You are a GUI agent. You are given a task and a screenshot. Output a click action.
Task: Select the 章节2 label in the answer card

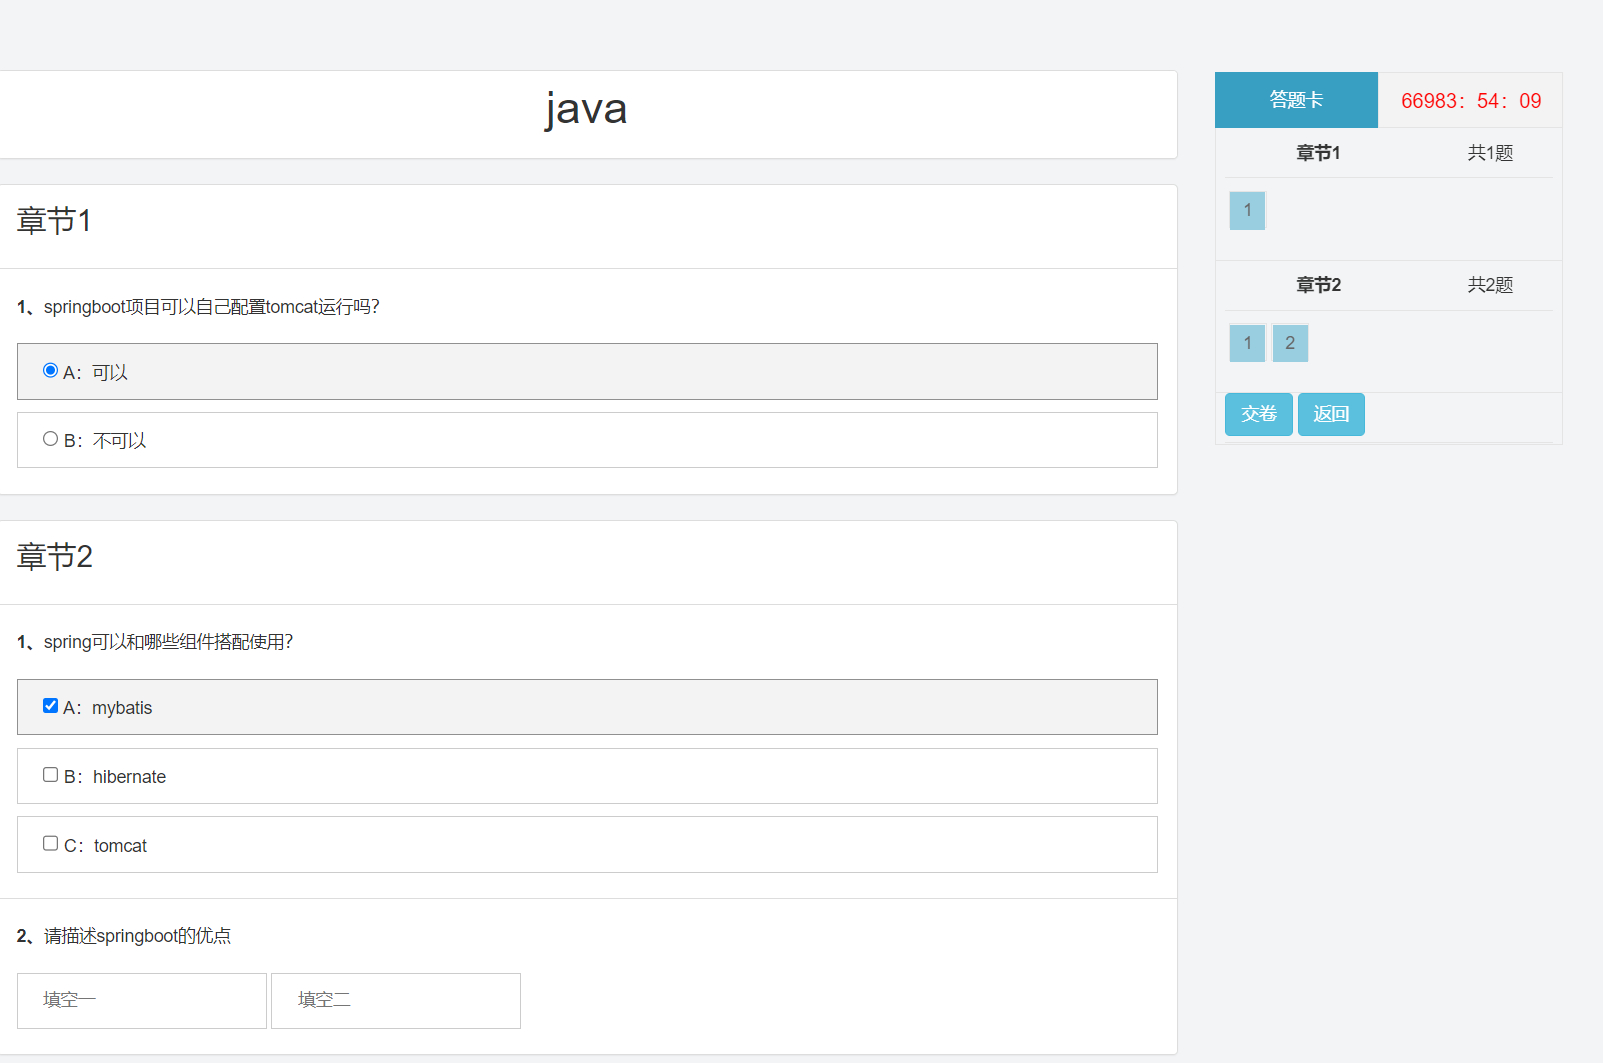pos(1318,285)
